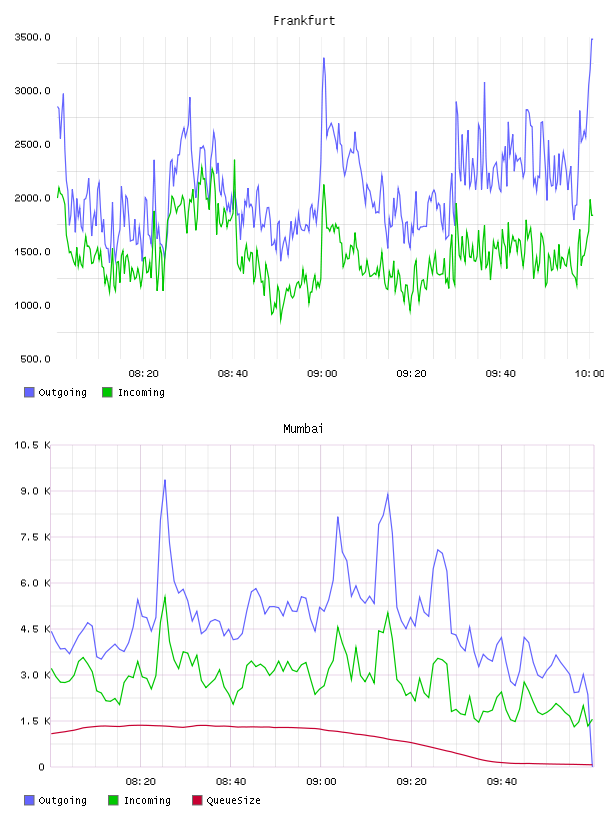Click the 1000.0 y-axis label on Frankfurt
Screen dimensions: 608x816
32,305
